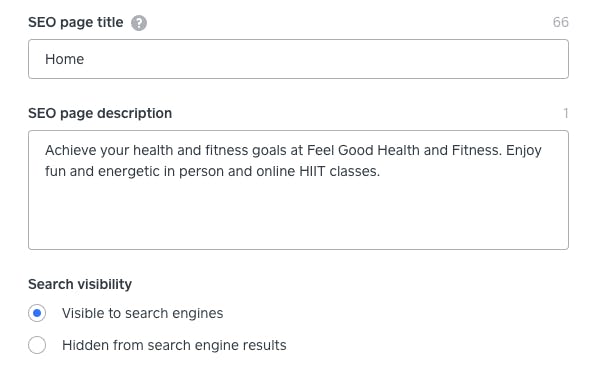
Task: Click the 'SEO page description' label
Action: tap(100, 113)
